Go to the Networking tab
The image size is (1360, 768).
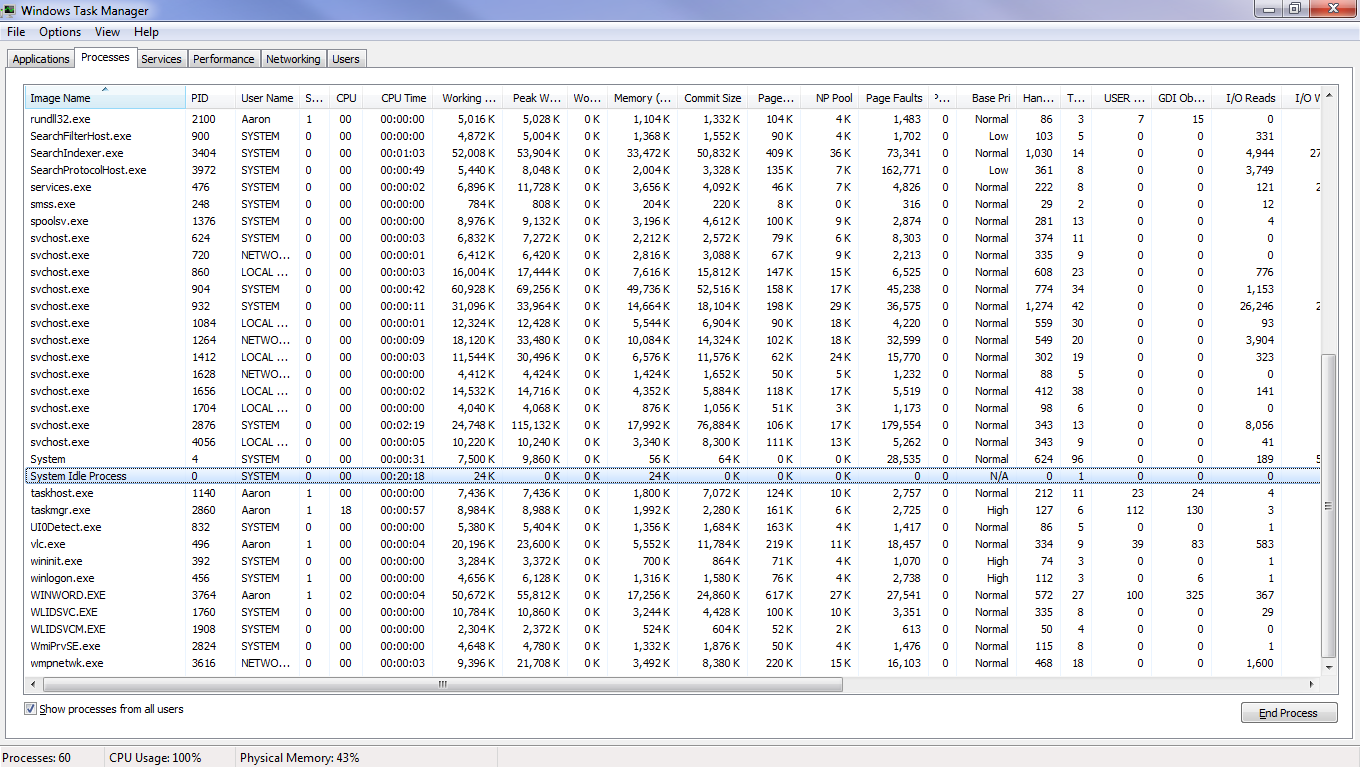(x=293, y=59)
